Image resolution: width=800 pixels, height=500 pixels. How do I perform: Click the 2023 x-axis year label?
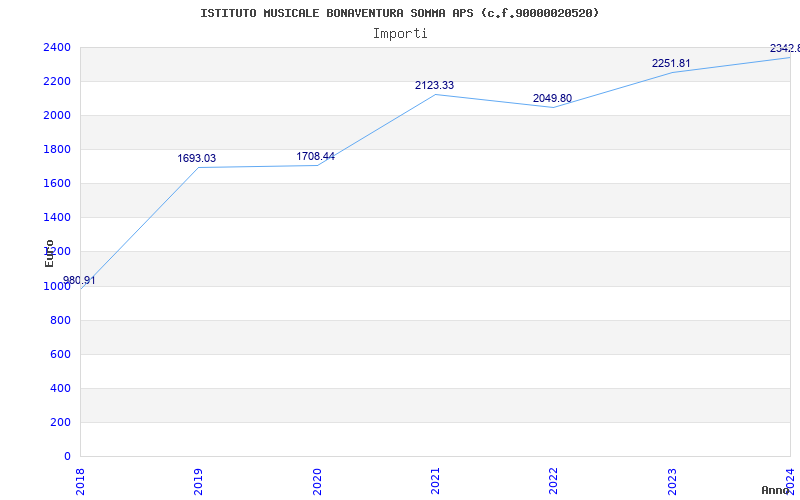[x=672, y=481]
